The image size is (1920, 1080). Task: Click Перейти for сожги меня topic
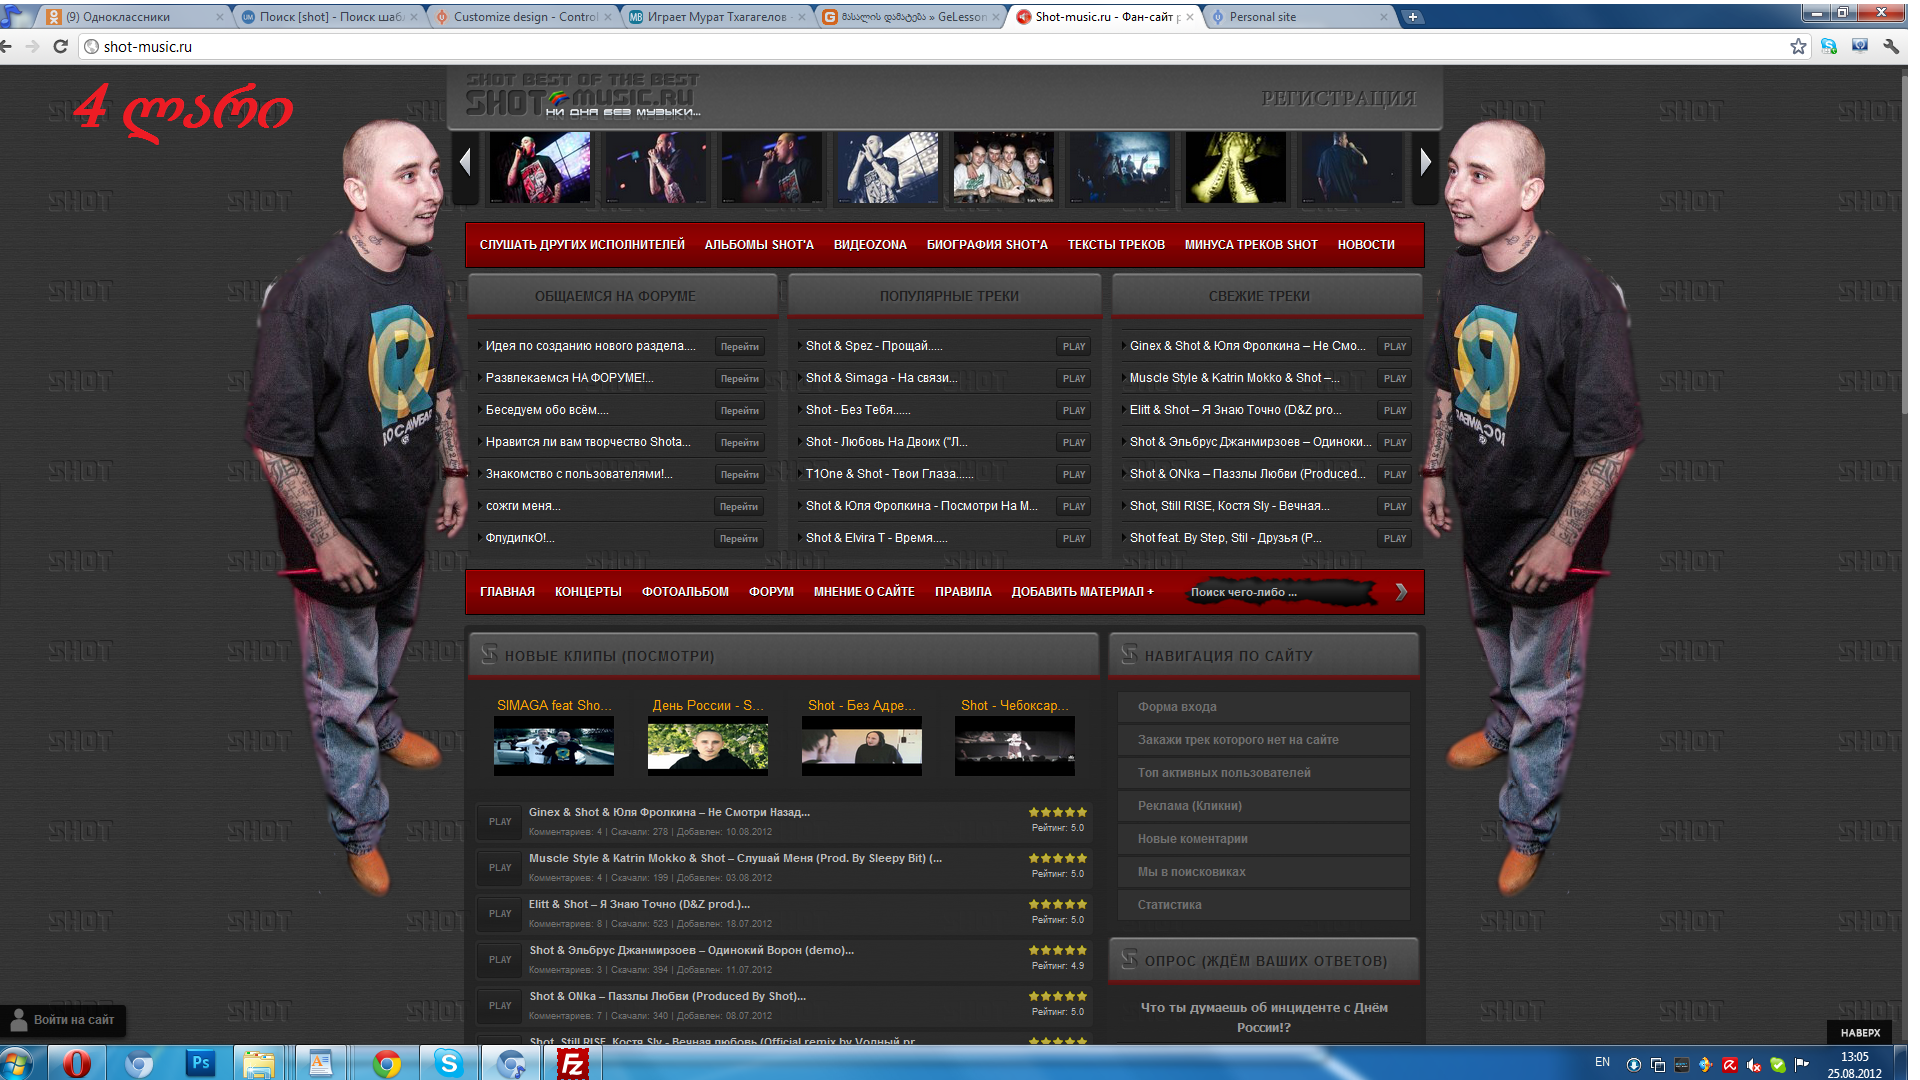point(739,506)
